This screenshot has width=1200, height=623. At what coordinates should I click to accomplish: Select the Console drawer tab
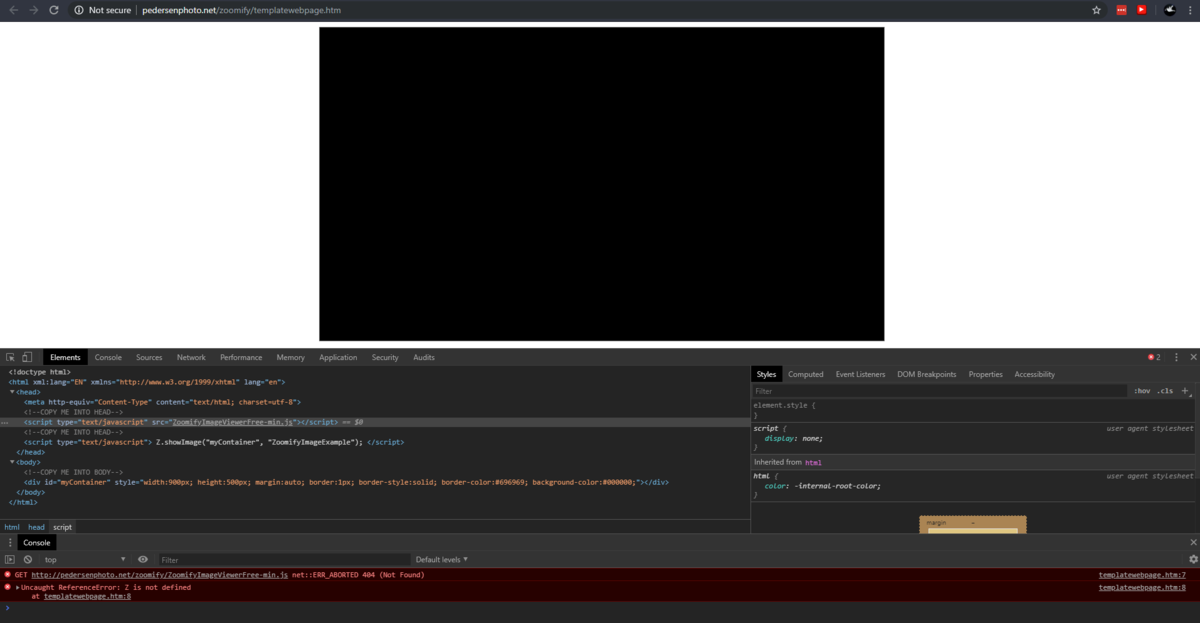37,543
